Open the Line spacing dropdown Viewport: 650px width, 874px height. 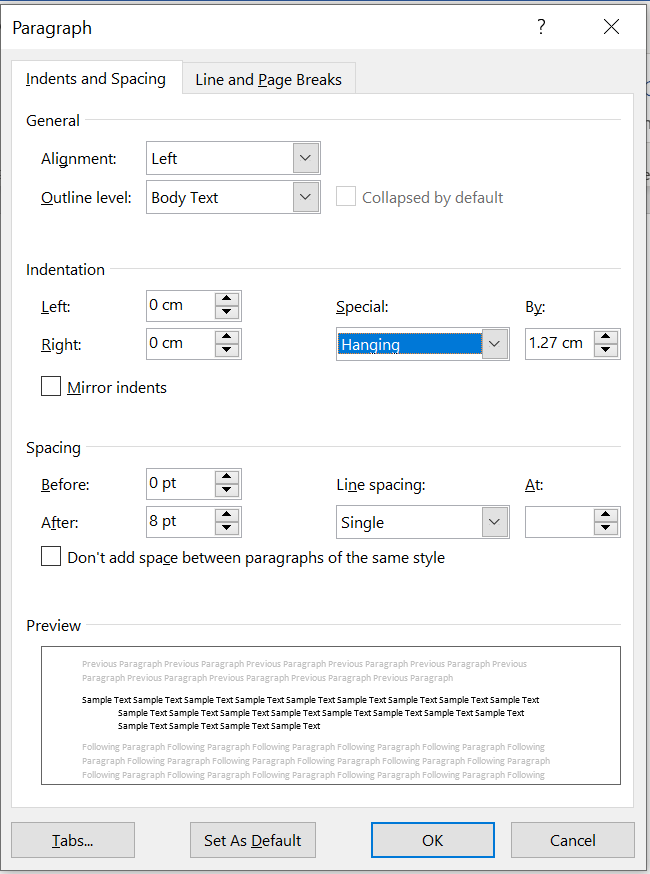pyautogui.click(x=495, y=521)
